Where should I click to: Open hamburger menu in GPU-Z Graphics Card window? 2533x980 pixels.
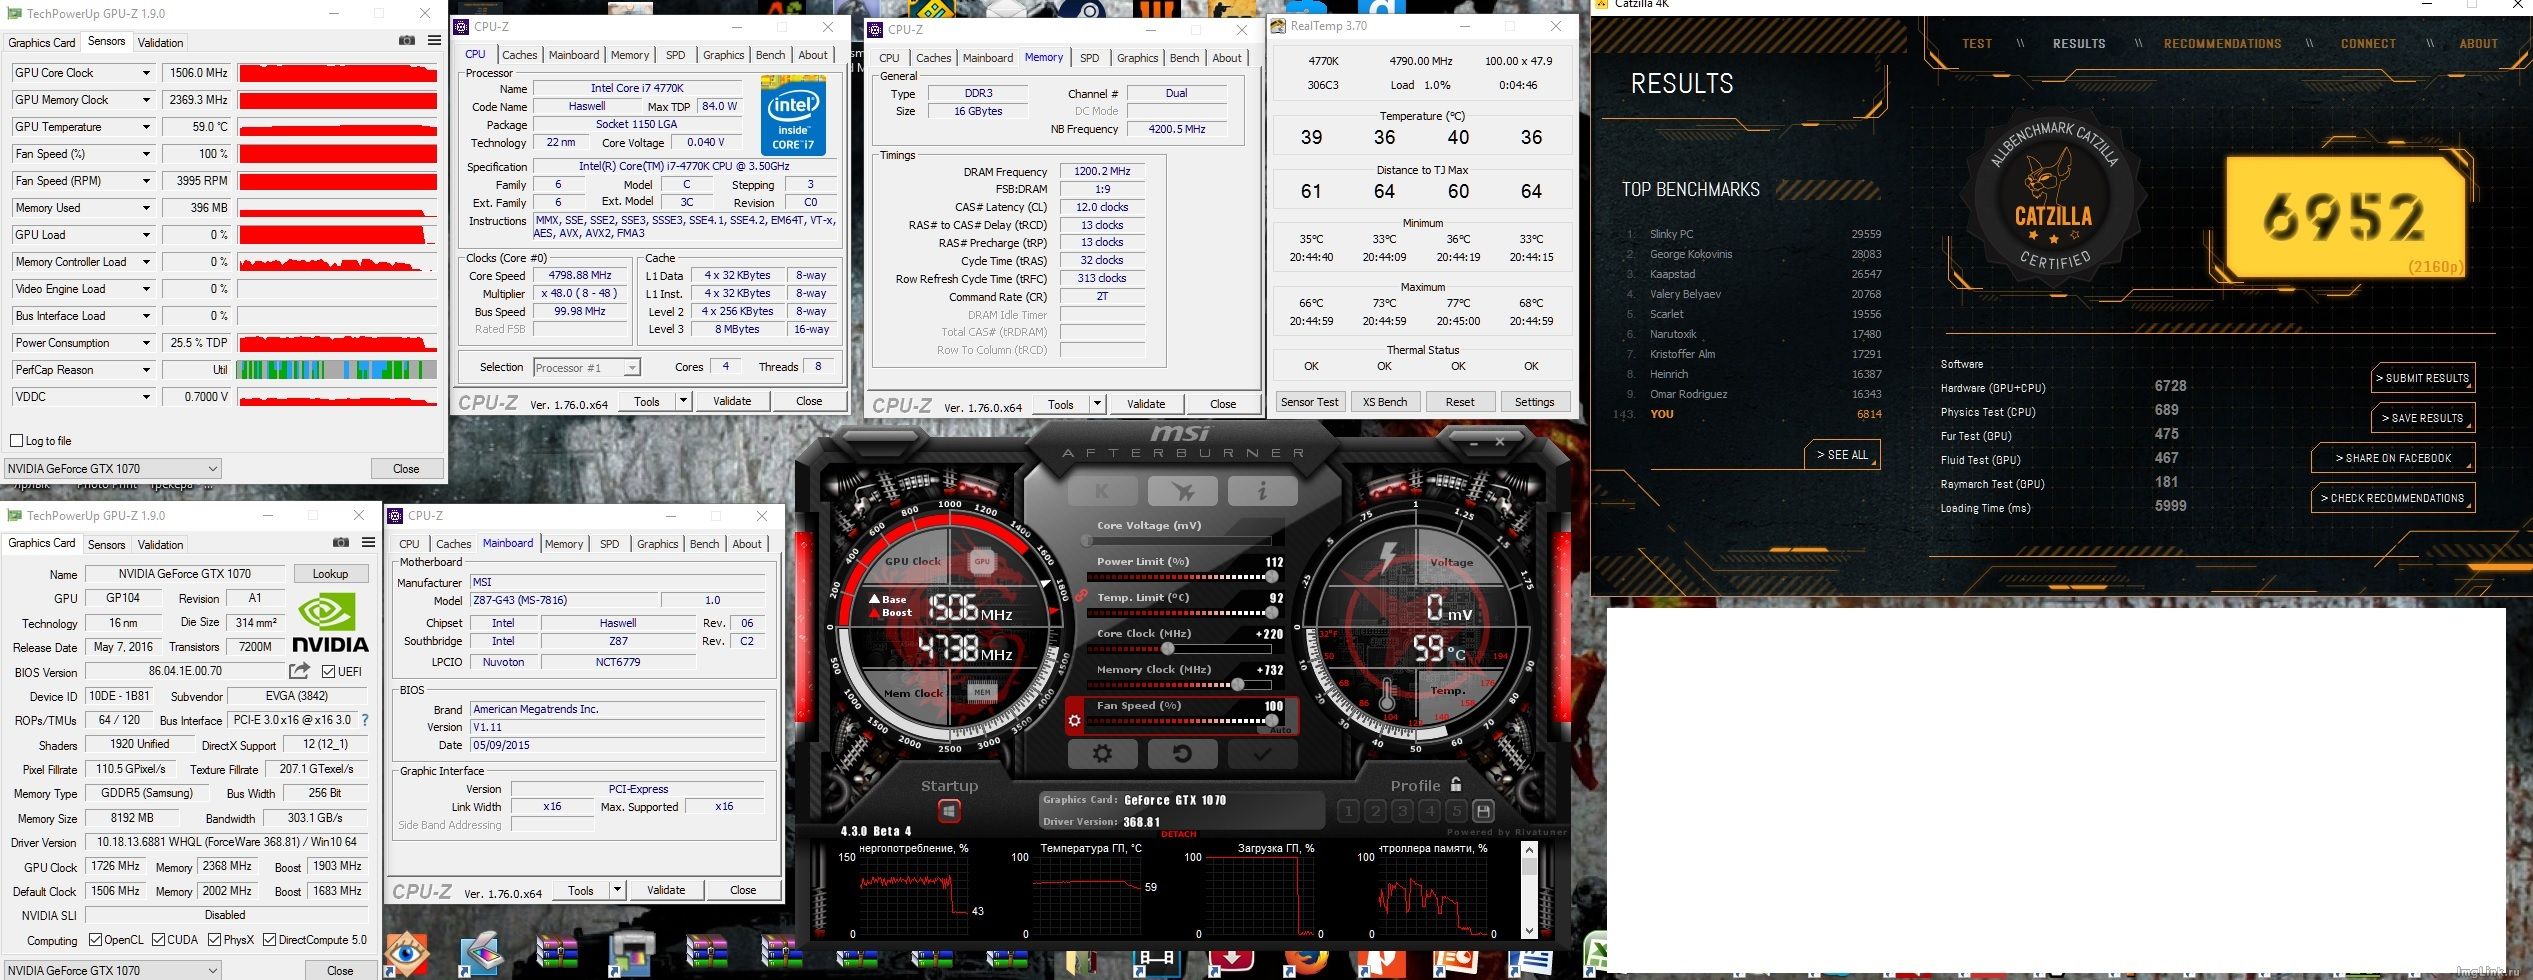coord(368,542)
